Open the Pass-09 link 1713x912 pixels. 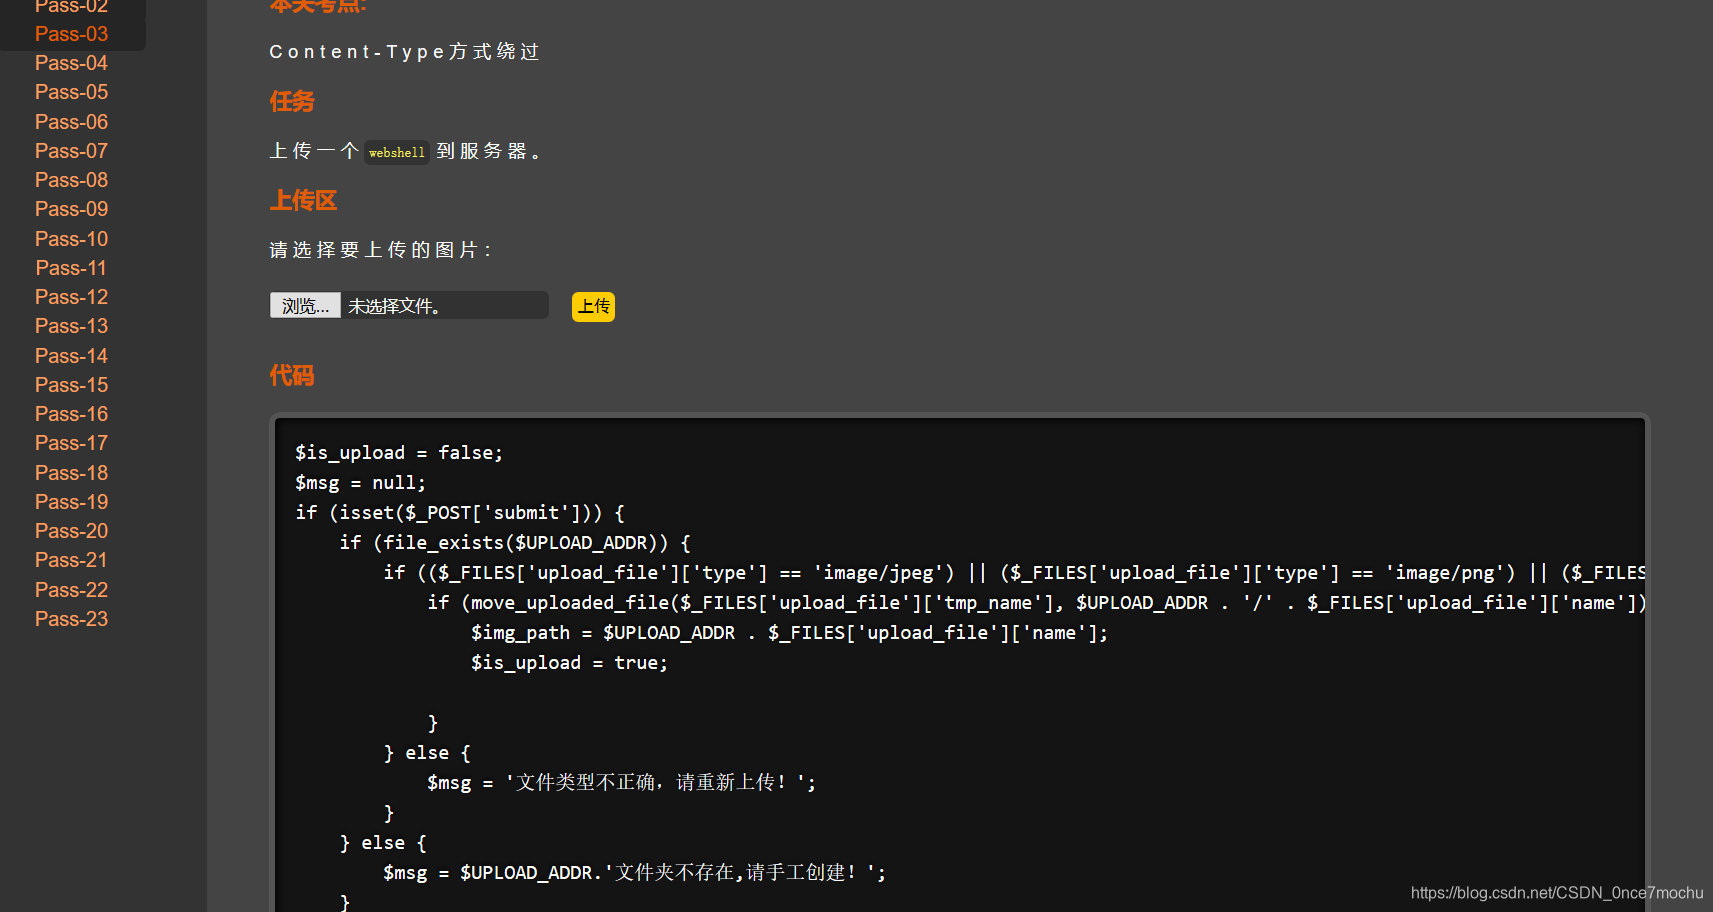point(71,209)
